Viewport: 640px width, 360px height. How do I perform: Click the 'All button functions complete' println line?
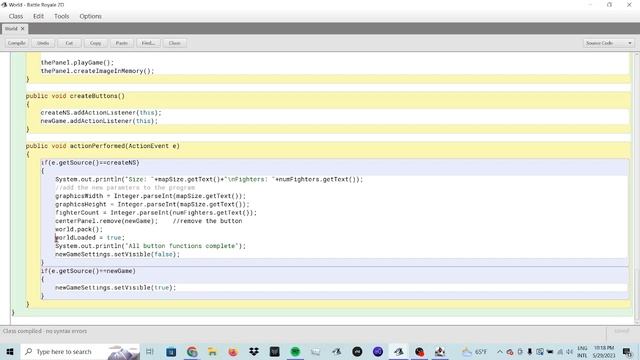tap(151, 246)
